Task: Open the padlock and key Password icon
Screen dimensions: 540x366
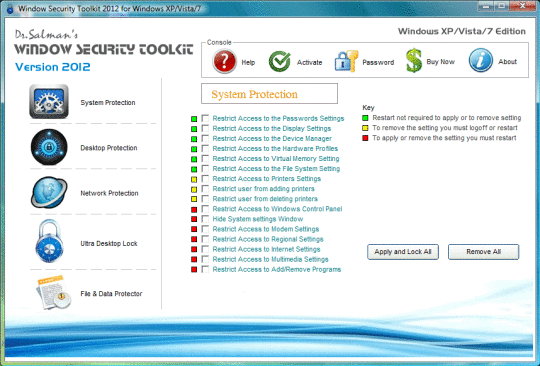Action: pyautogui.click(x=346, y=61)
